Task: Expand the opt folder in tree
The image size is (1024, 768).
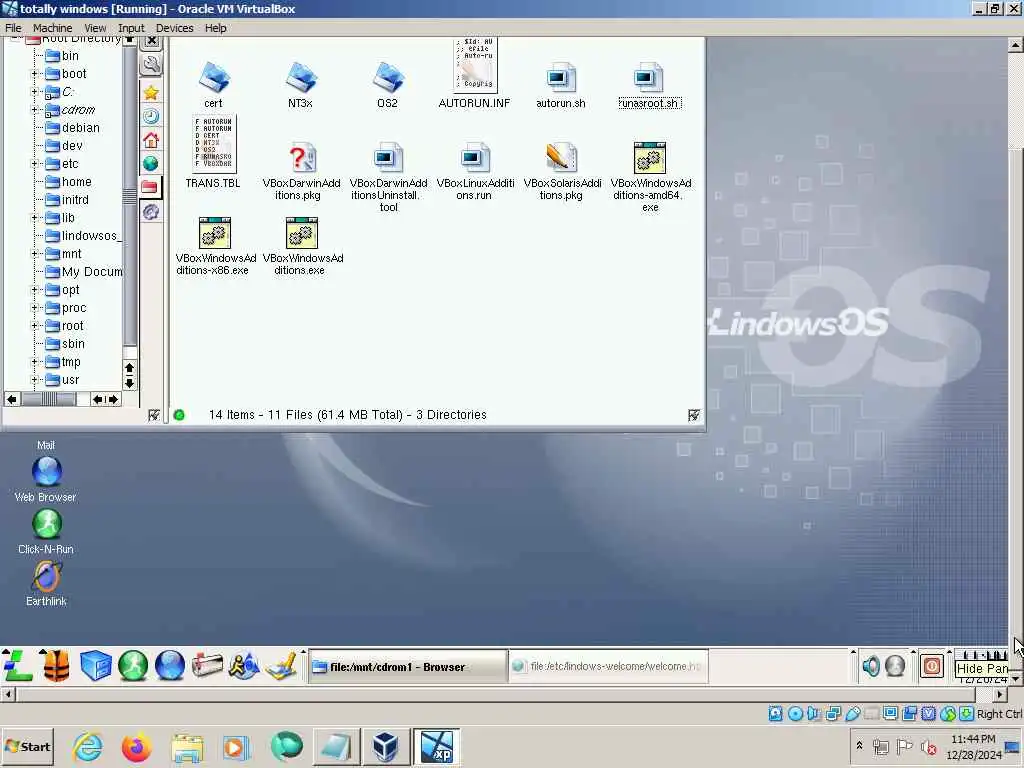Action: [x=34, y=290]
